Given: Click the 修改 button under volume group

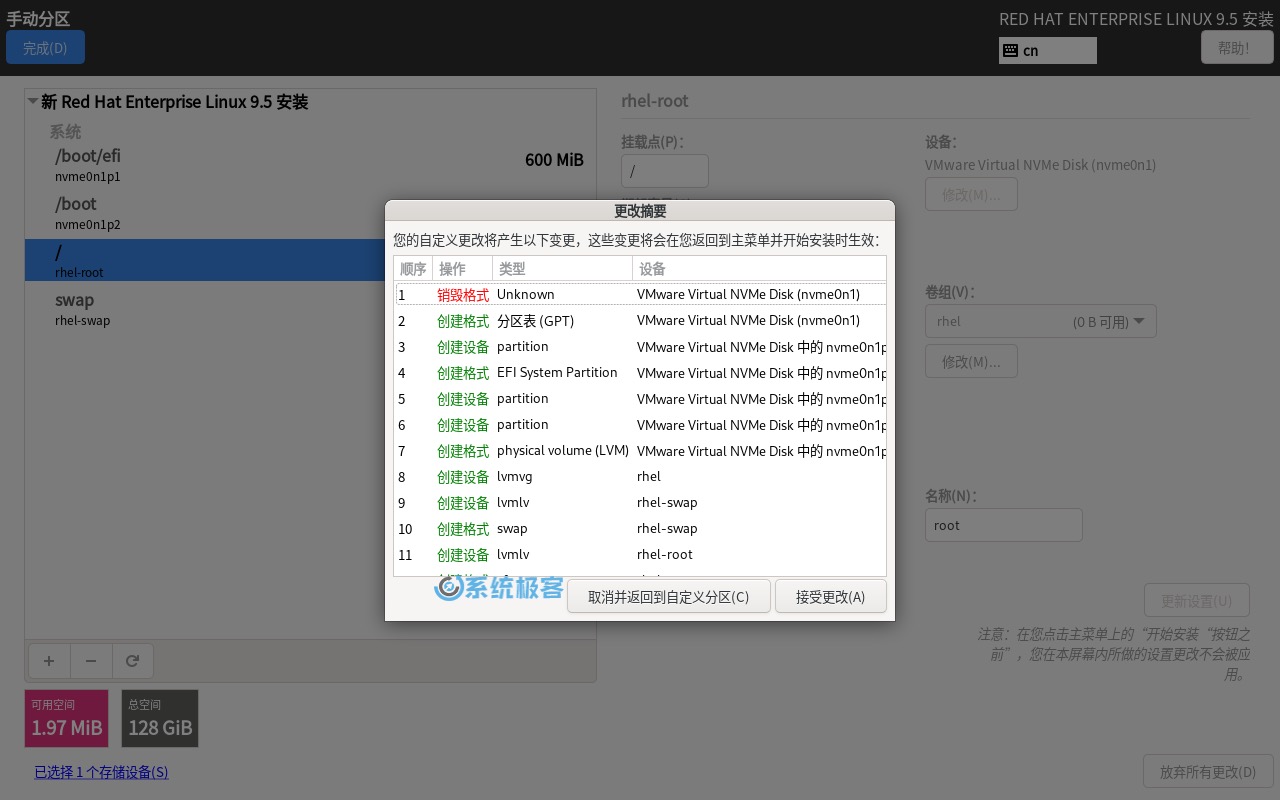Looking at the screenshot, I should 971,361.
